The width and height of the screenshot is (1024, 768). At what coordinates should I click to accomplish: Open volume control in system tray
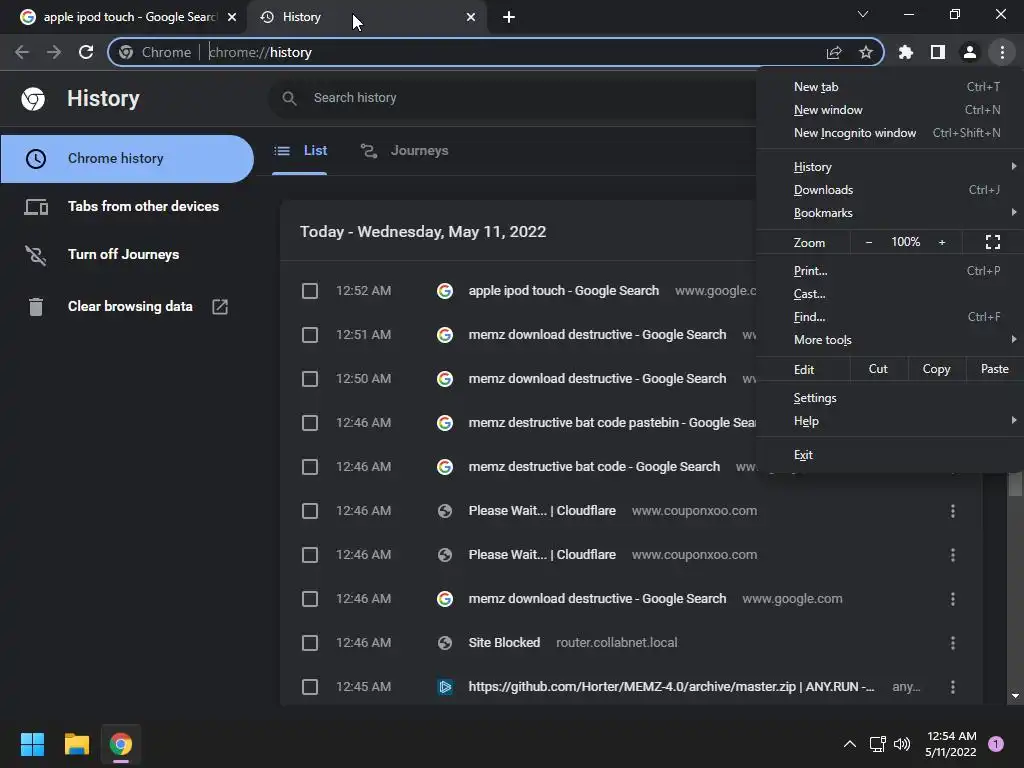902,744
